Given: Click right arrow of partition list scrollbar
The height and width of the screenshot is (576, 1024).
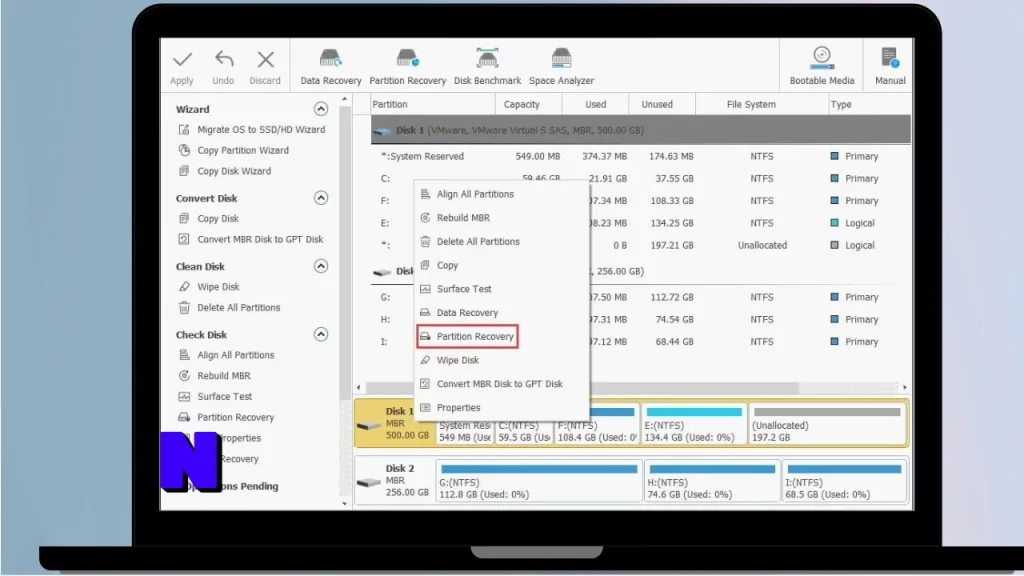Looking at the screenshot, I should [904, 387].
